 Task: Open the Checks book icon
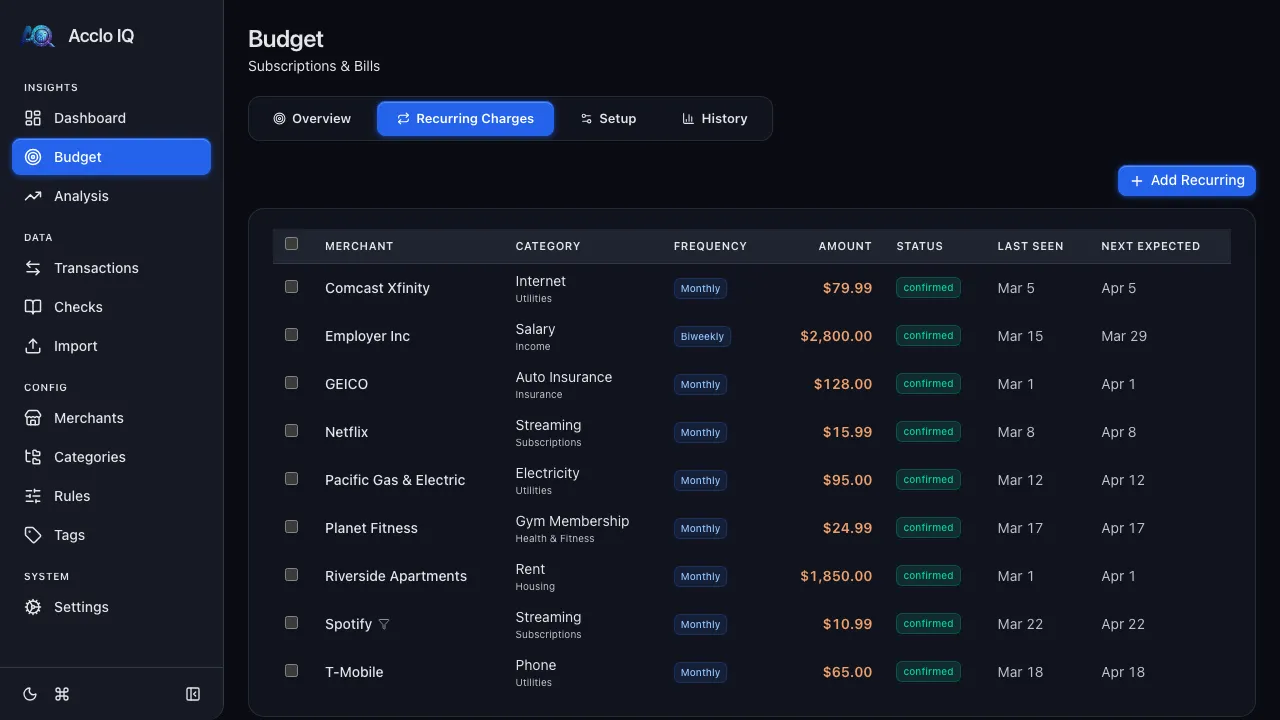pos(33,307)
